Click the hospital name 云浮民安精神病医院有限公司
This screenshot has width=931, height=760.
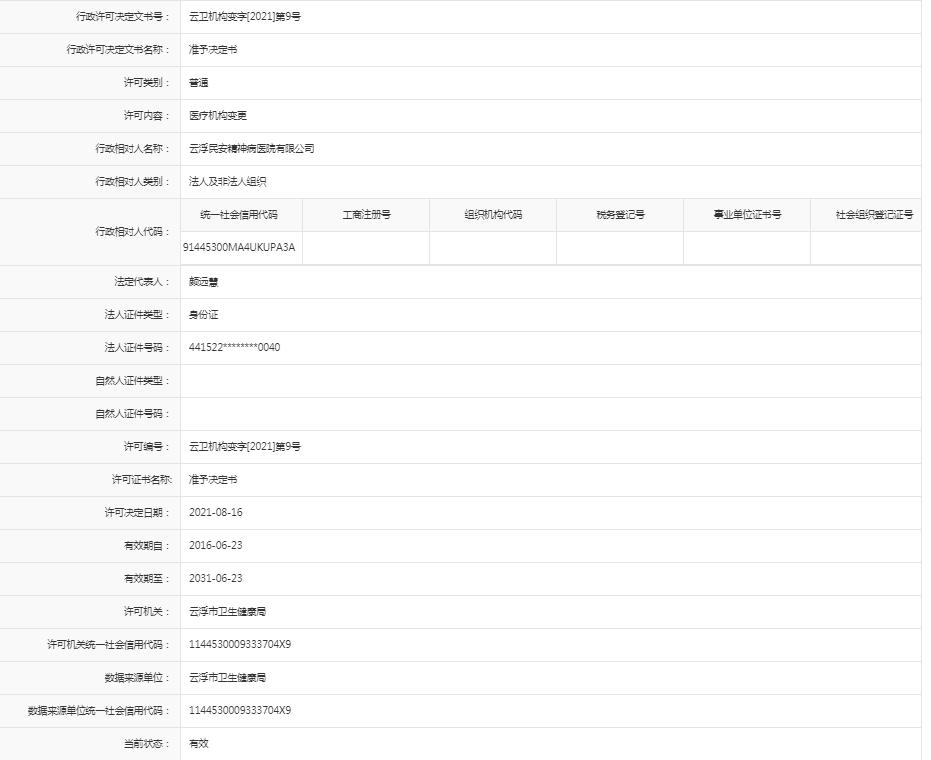click(x=249, y=148)
